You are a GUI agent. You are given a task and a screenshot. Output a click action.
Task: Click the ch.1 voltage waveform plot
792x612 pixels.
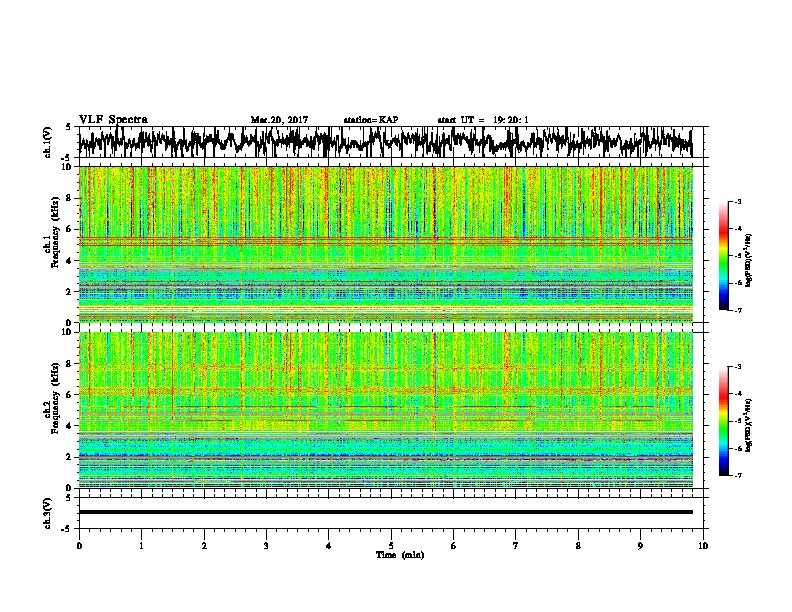coord(385,142)
